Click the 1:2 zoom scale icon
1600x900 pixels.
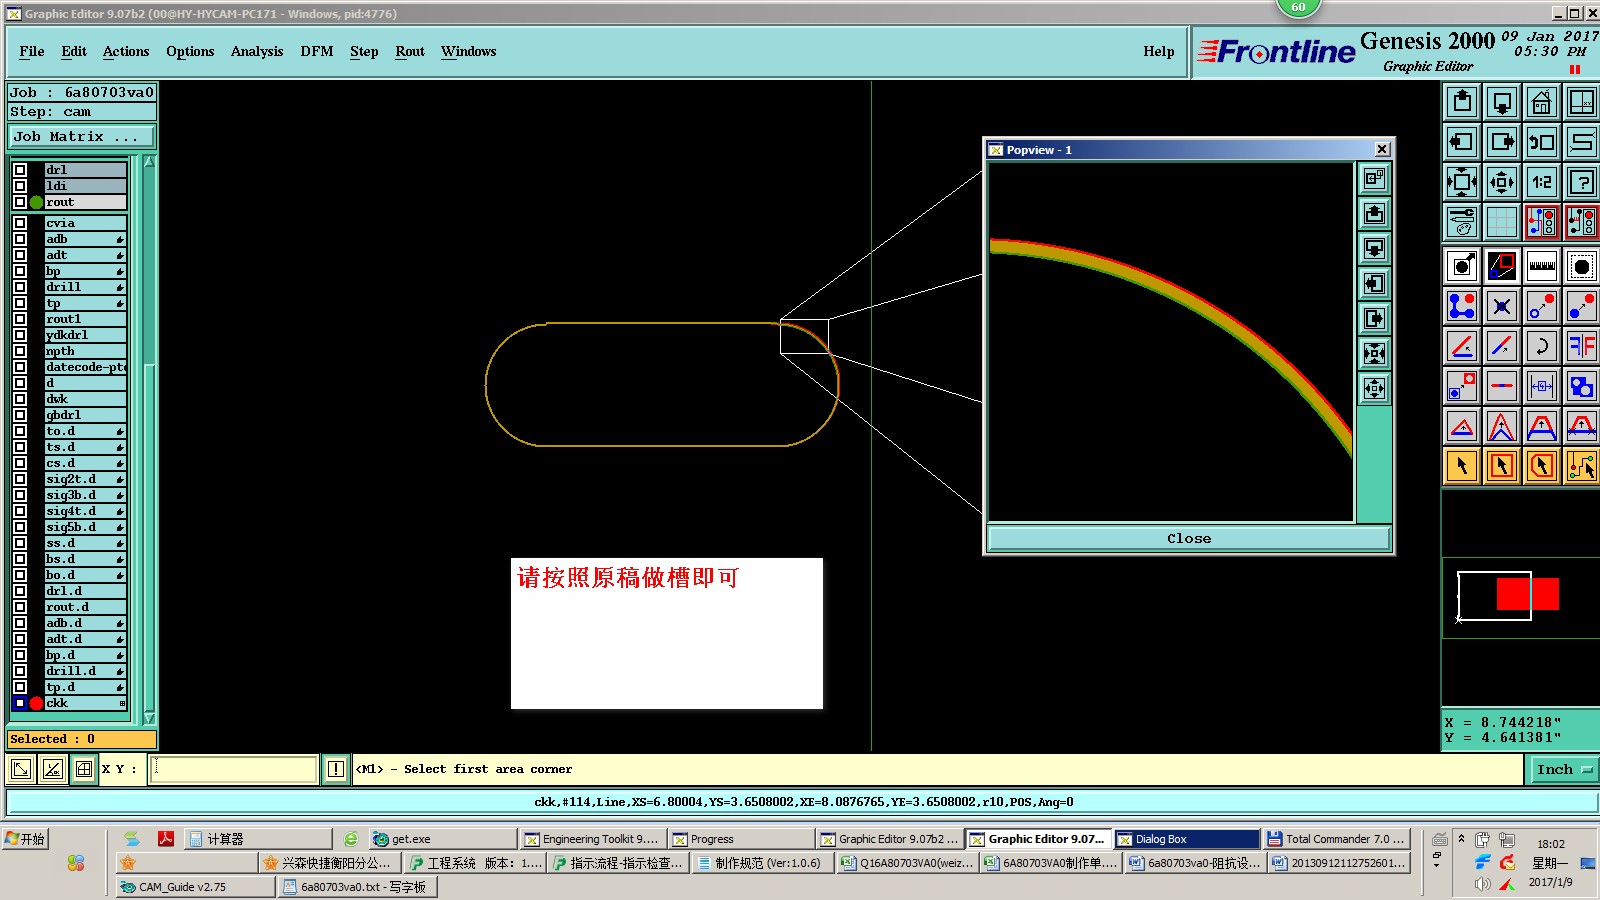pos(1541,182)
